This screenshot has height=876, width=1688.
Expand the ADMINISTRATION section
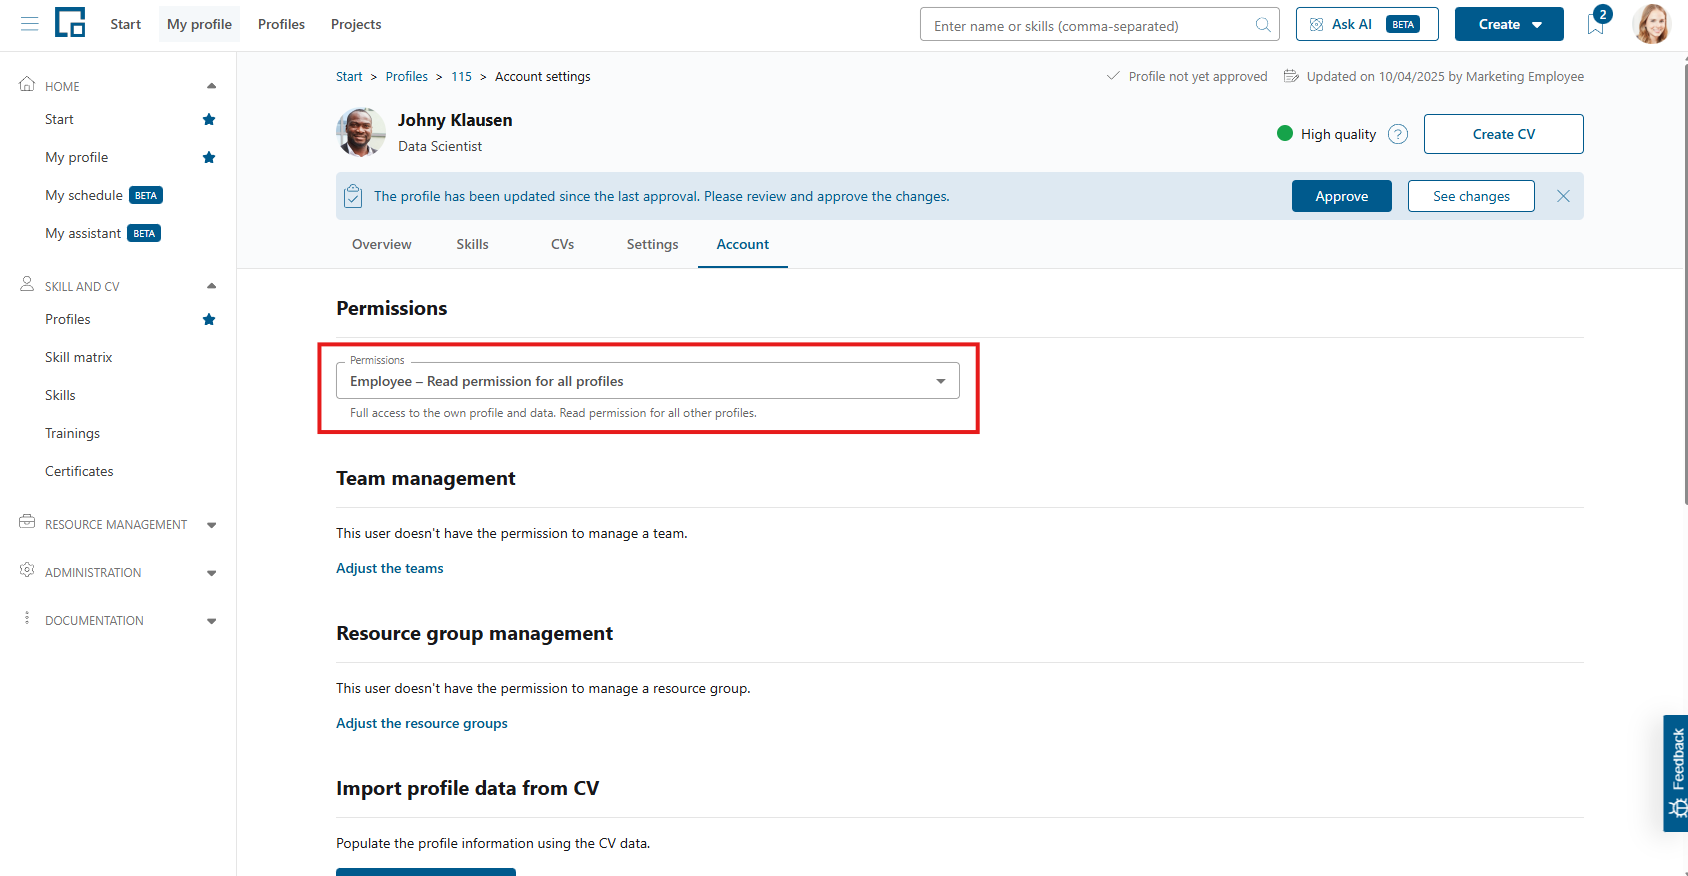[x=211, y=573]
